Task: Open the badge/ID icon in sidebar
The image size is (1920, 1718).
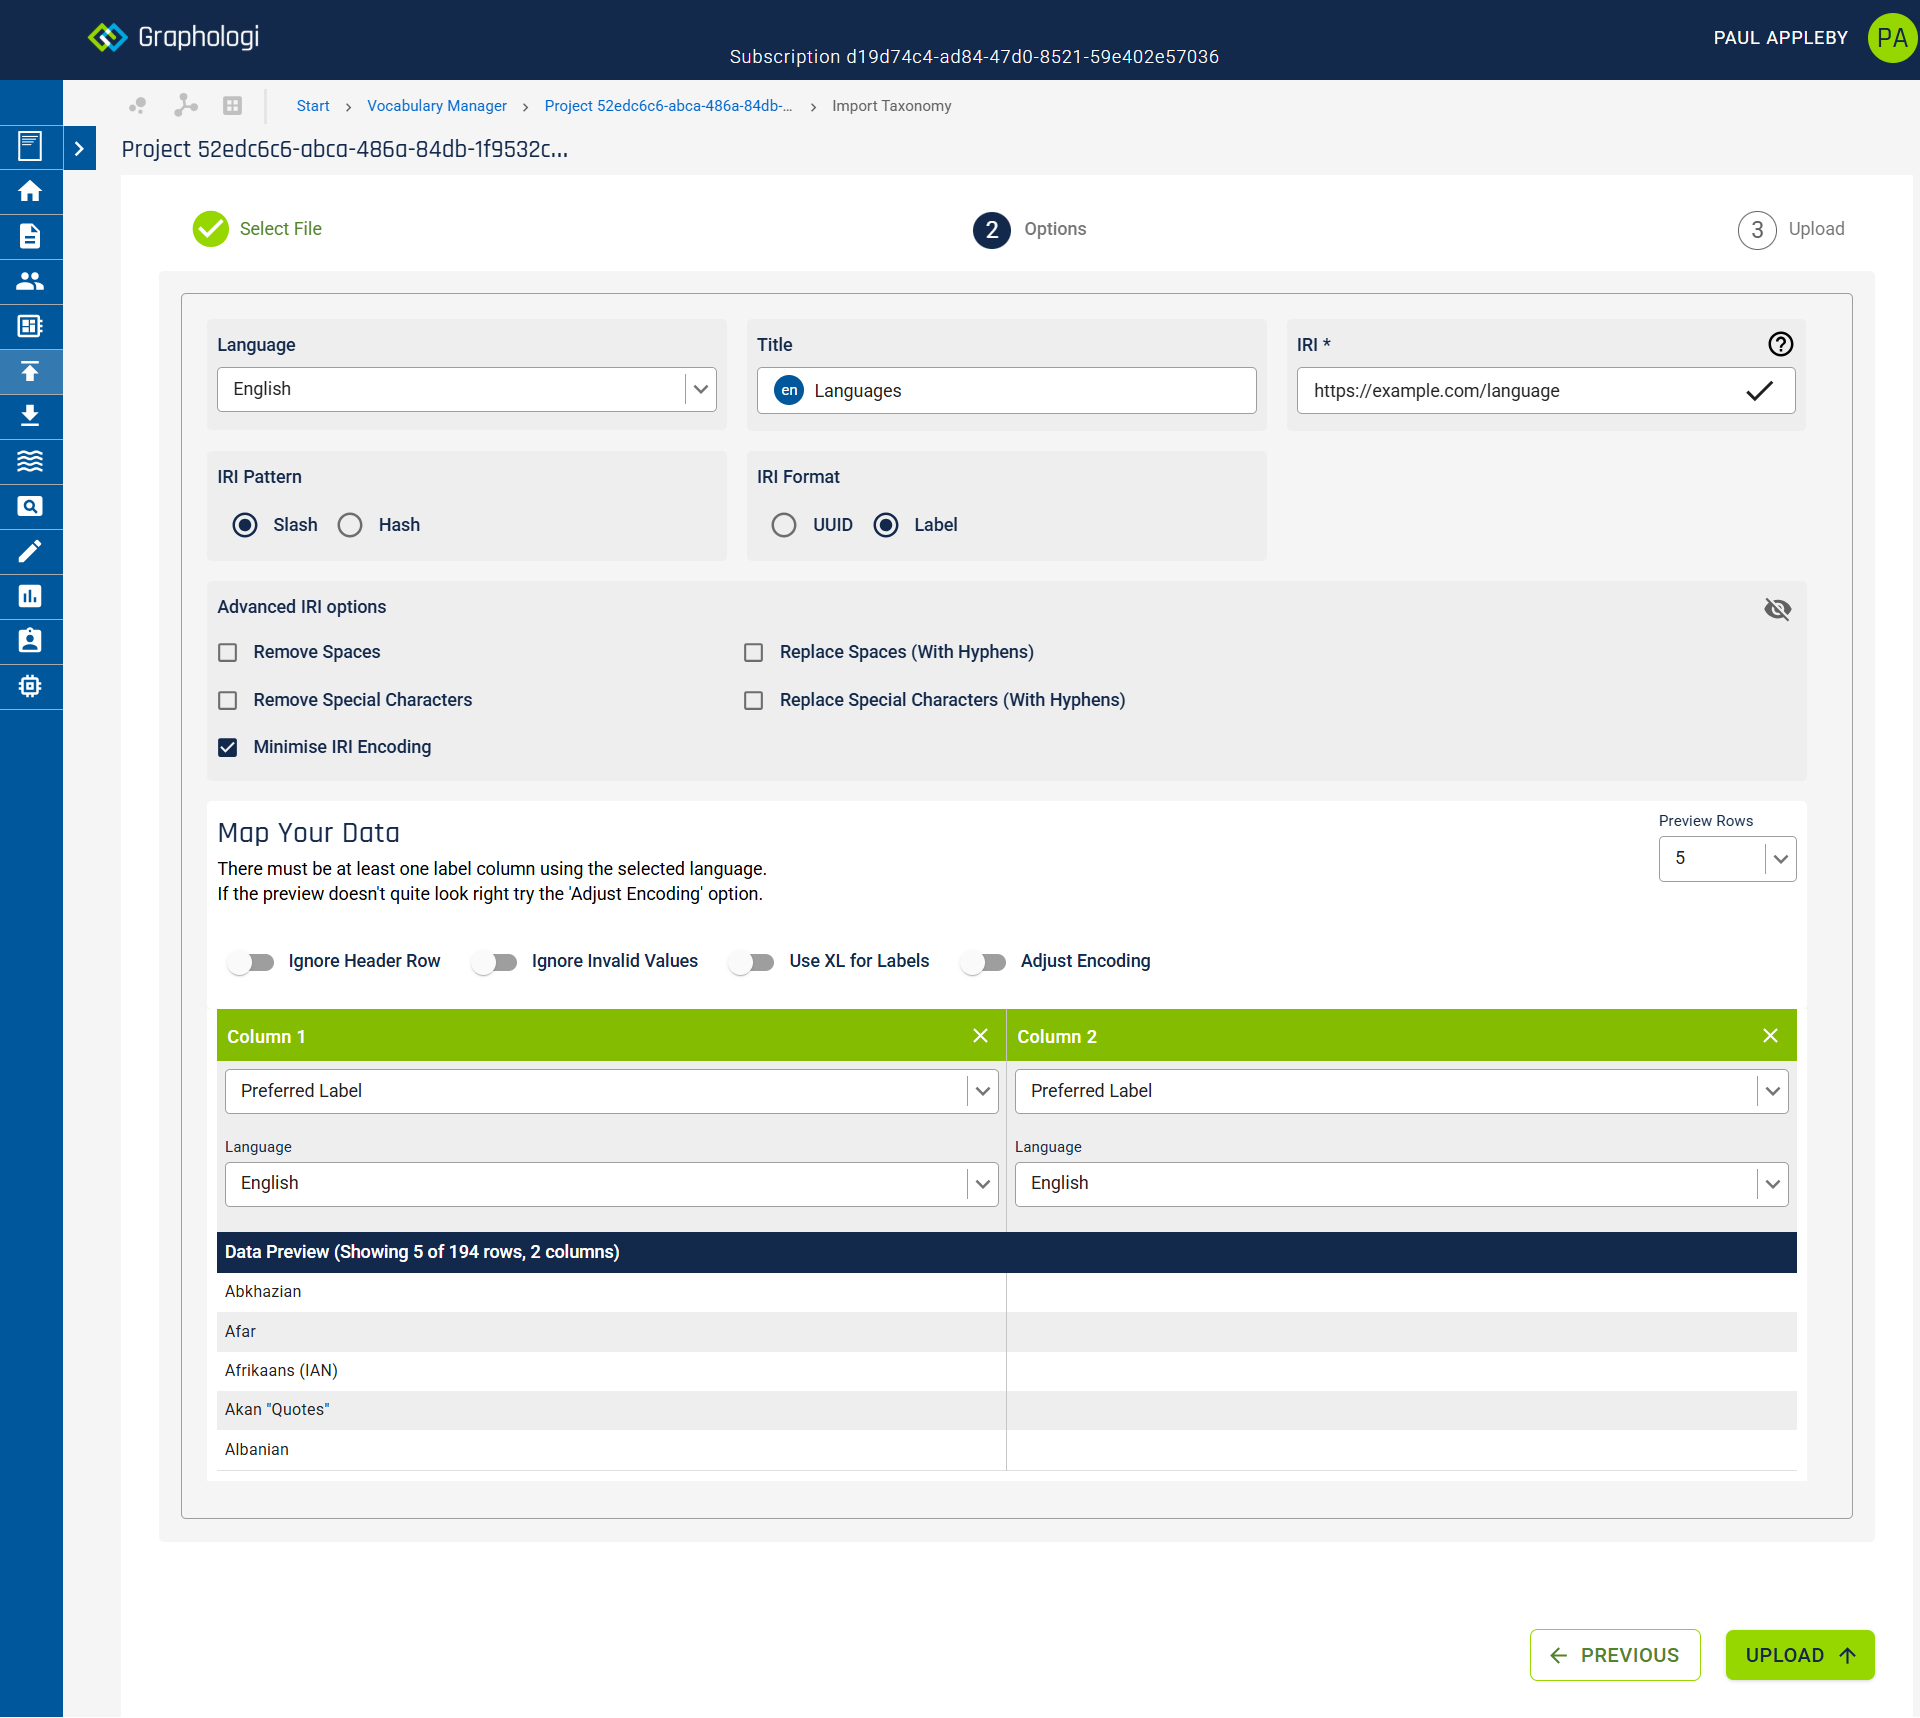Action: (x=30, y=640)
